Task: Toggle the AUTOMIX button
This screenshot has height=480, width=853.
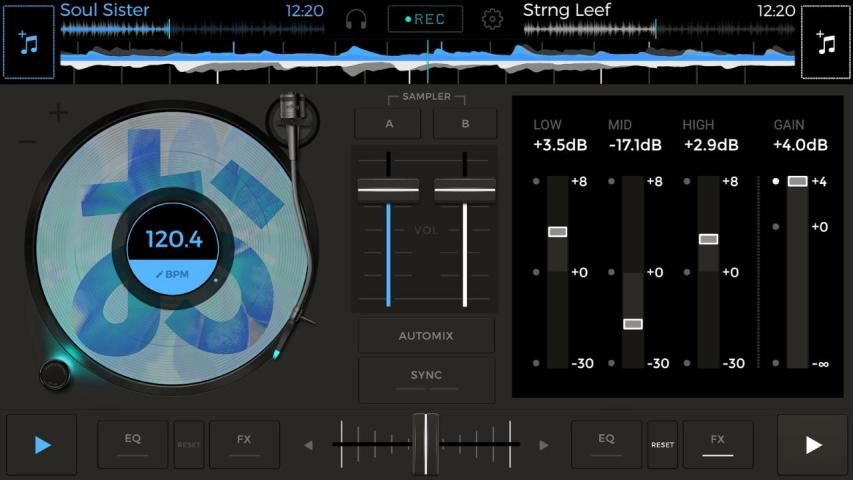Action: tap(426, 336)
